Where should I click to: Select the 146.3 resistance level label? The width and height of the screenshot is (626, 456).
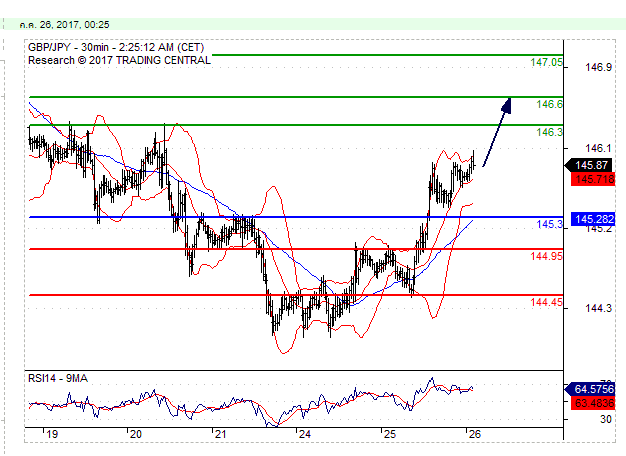(x=549, y=132)
